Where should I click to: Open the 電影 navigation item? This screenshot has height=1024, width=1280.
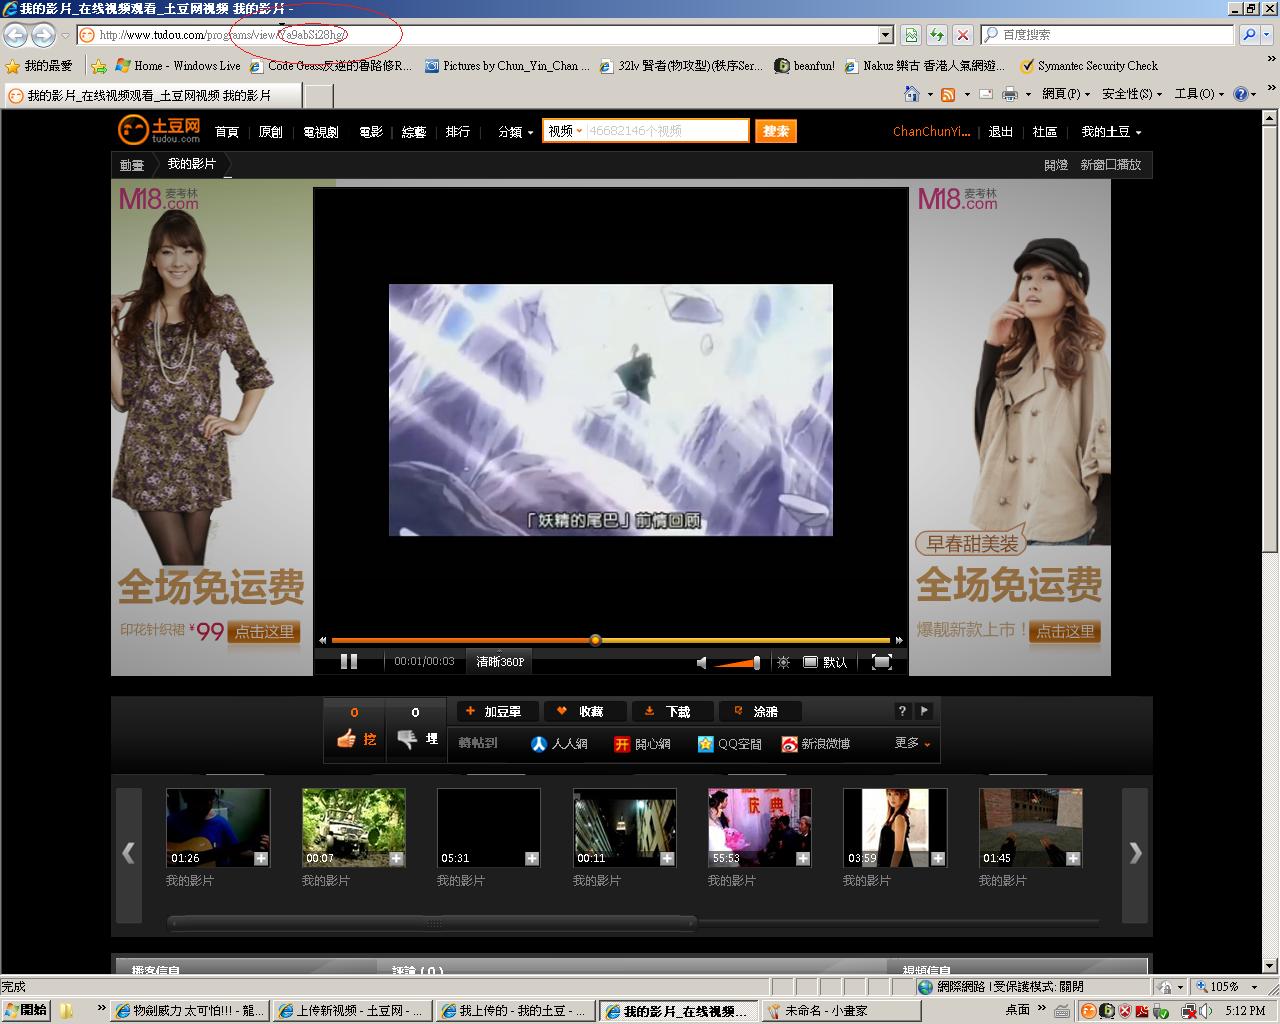coord(371,132)
